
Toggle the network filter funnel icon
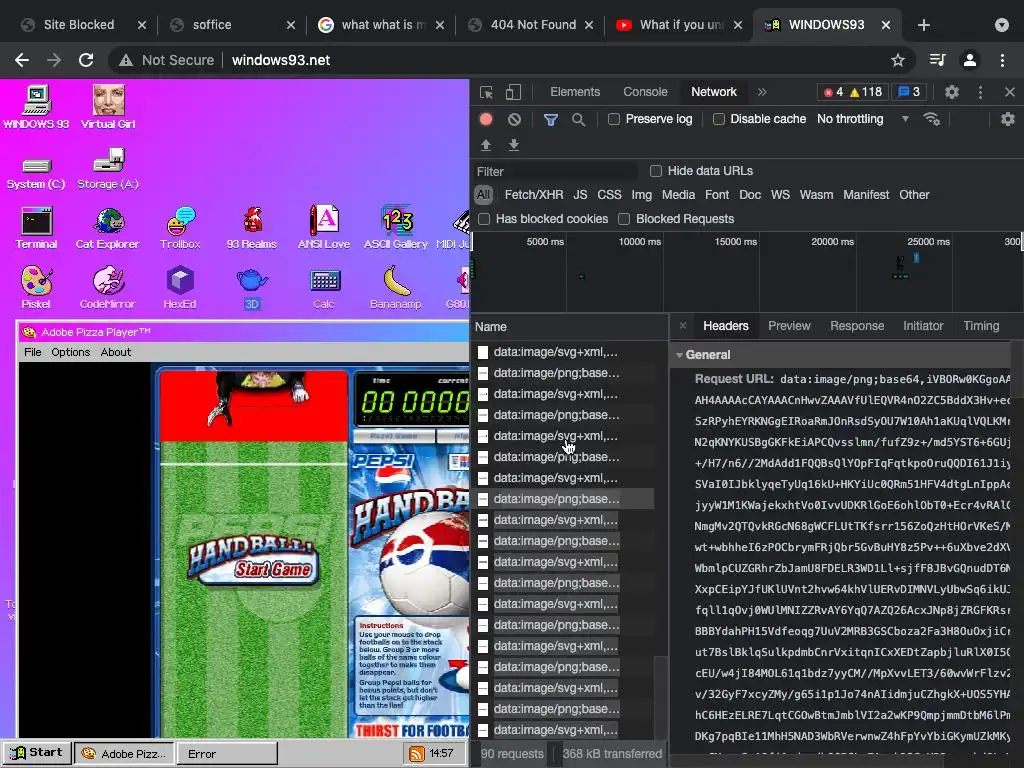coord(551,120)
